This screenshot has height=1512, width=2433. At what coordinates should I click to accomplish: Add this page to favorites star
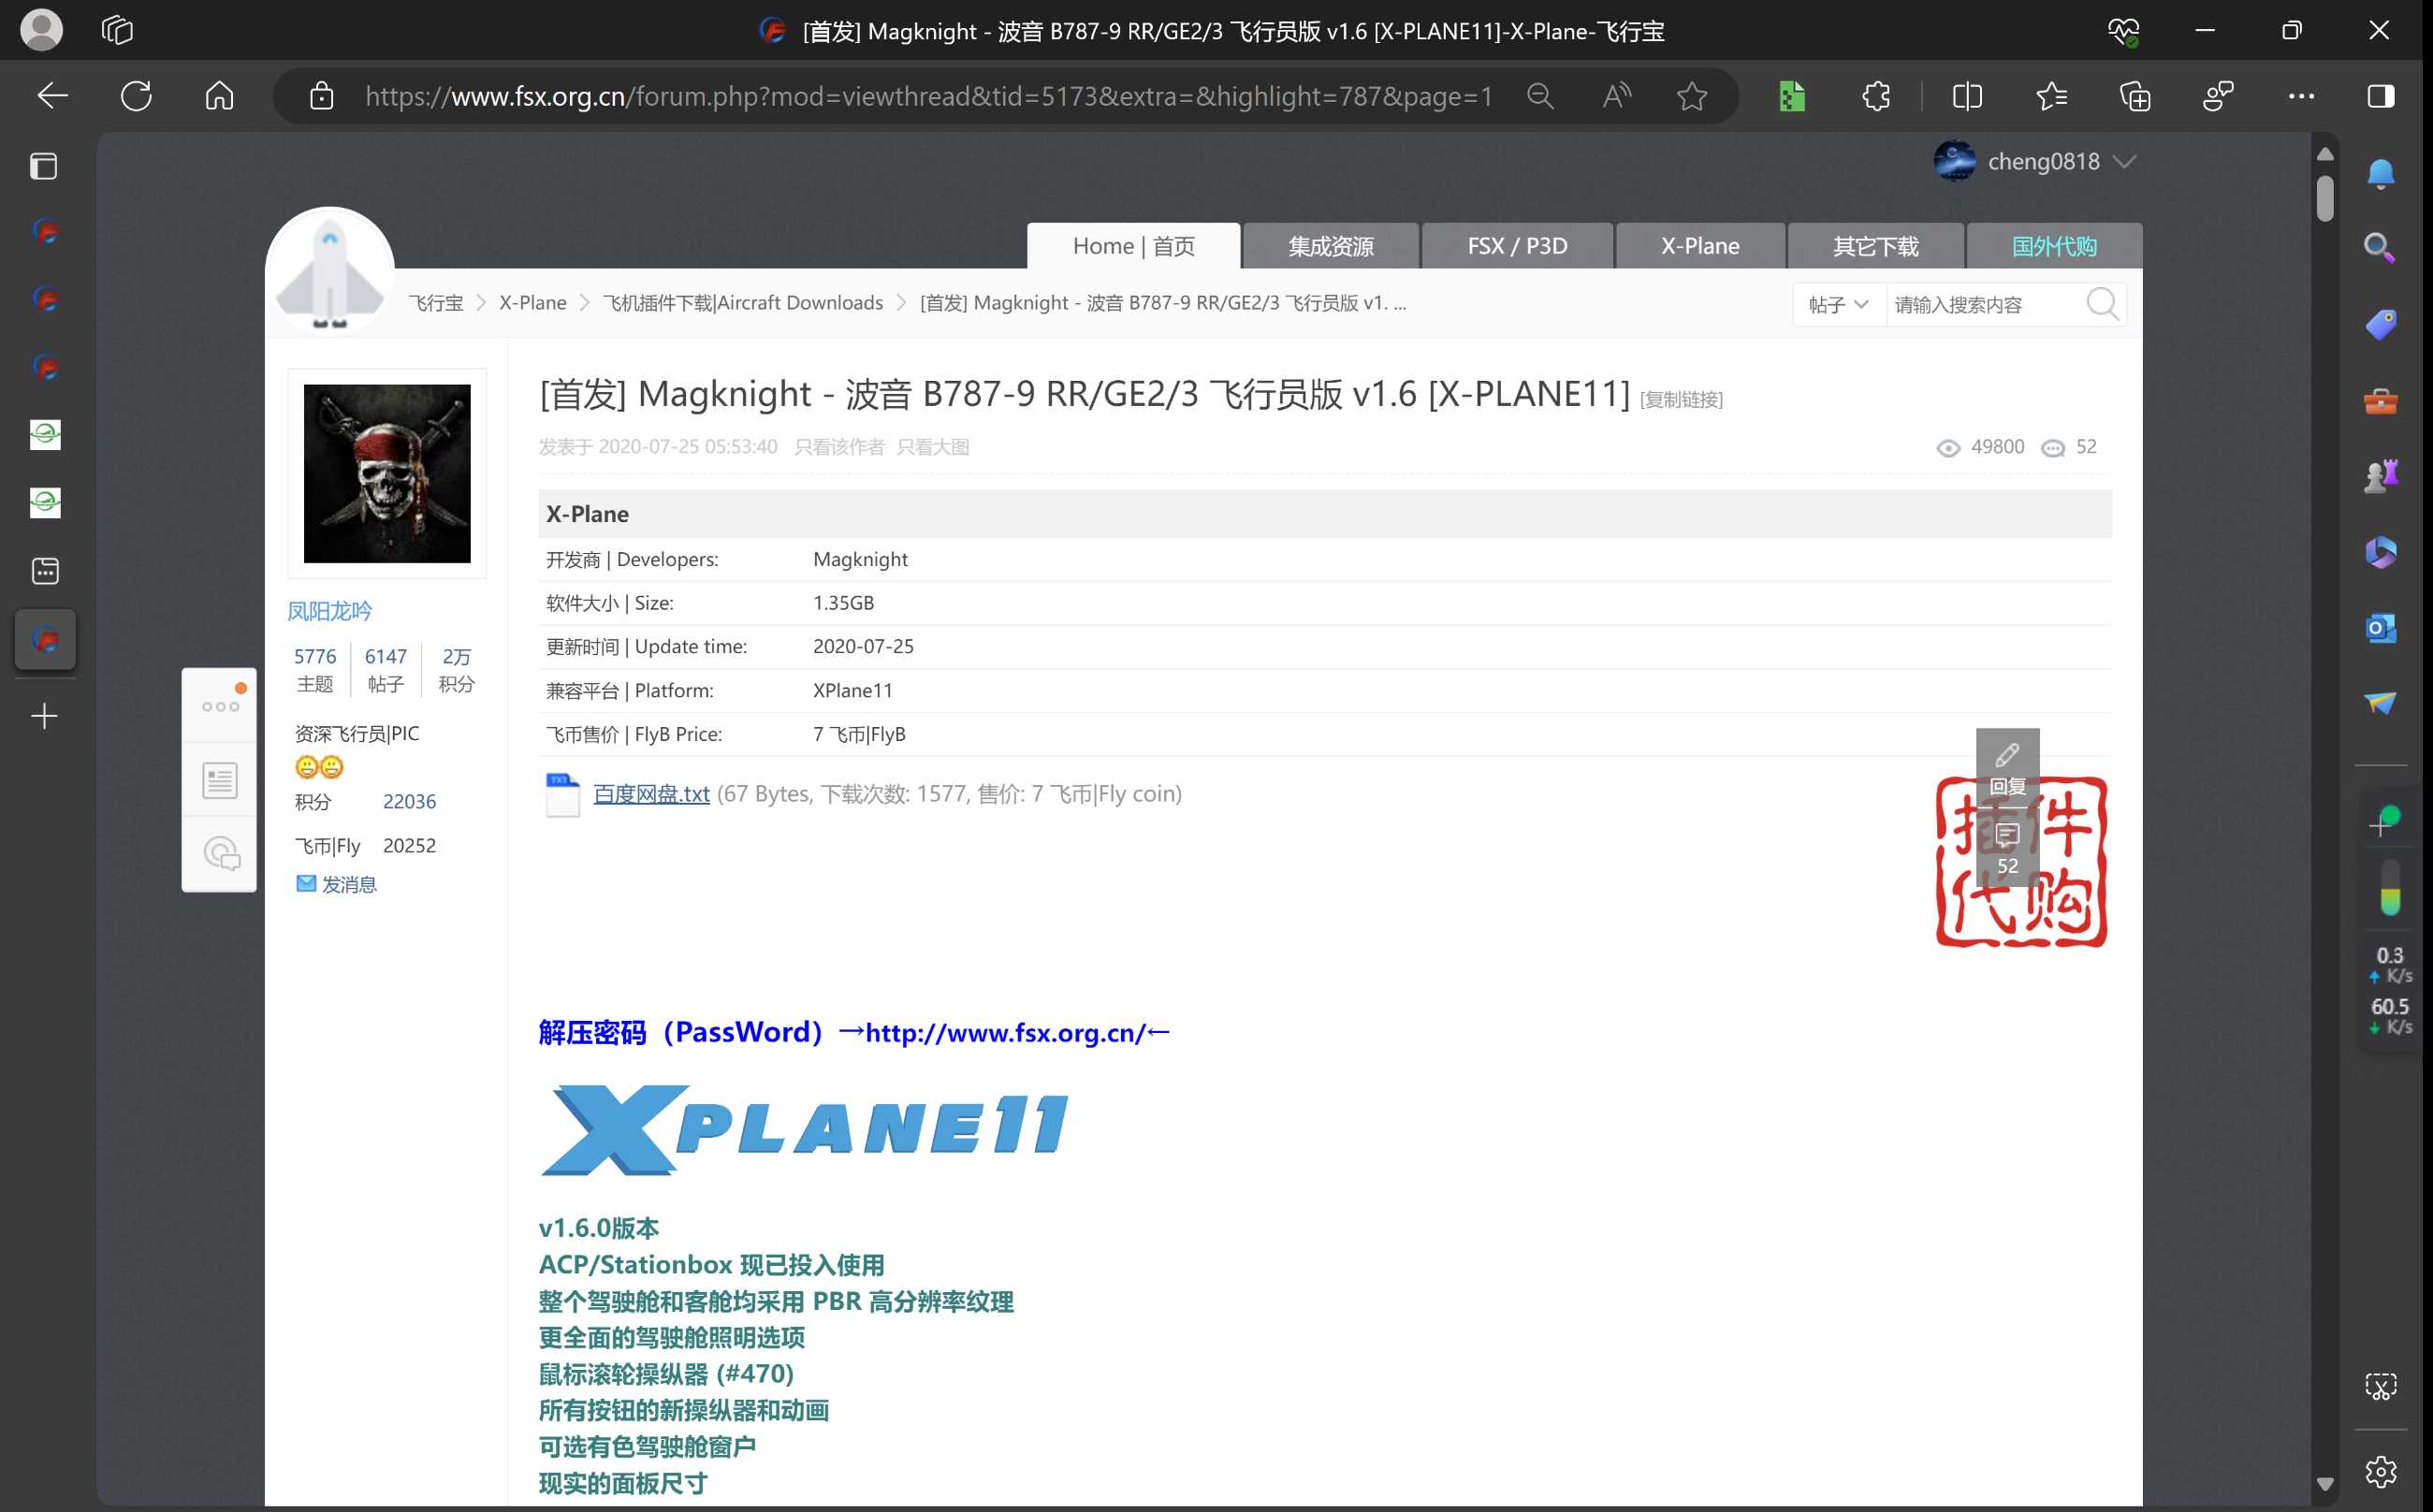coord(1692,96)
